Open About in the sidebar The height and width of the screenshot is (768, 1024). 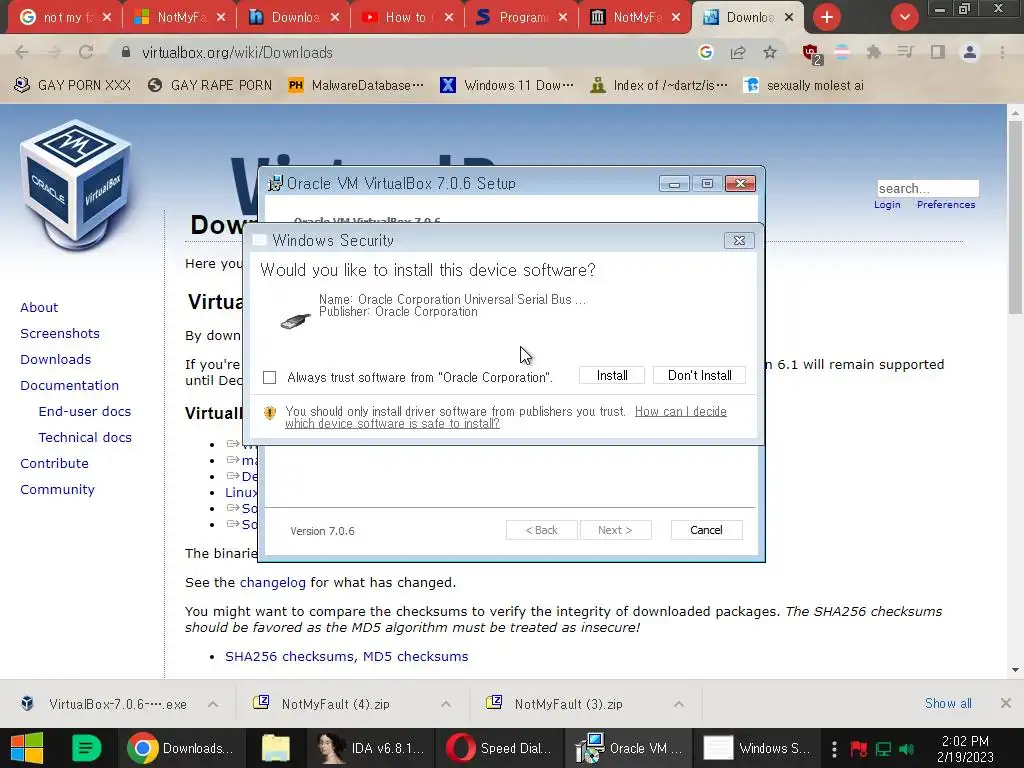[x=39, y=308]
